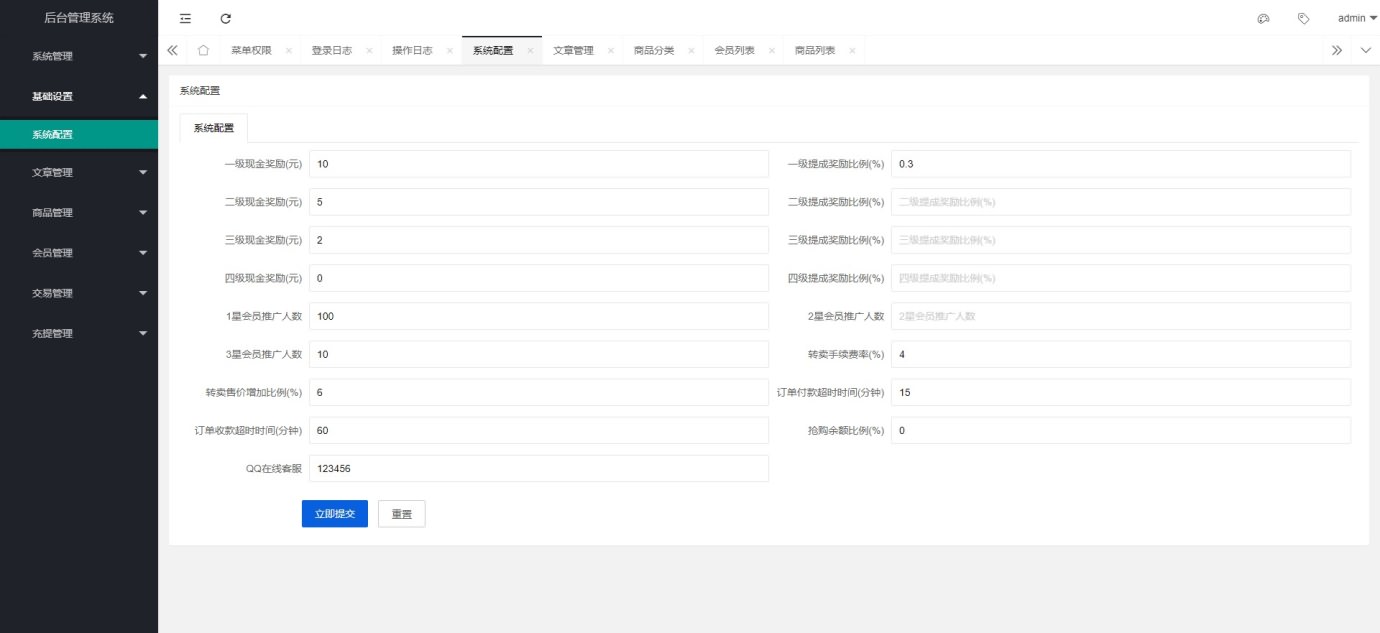Viewport: 1380px width, 633px height.
Task: Switch to the 文章管理 tab
Action: pos(573,51)
